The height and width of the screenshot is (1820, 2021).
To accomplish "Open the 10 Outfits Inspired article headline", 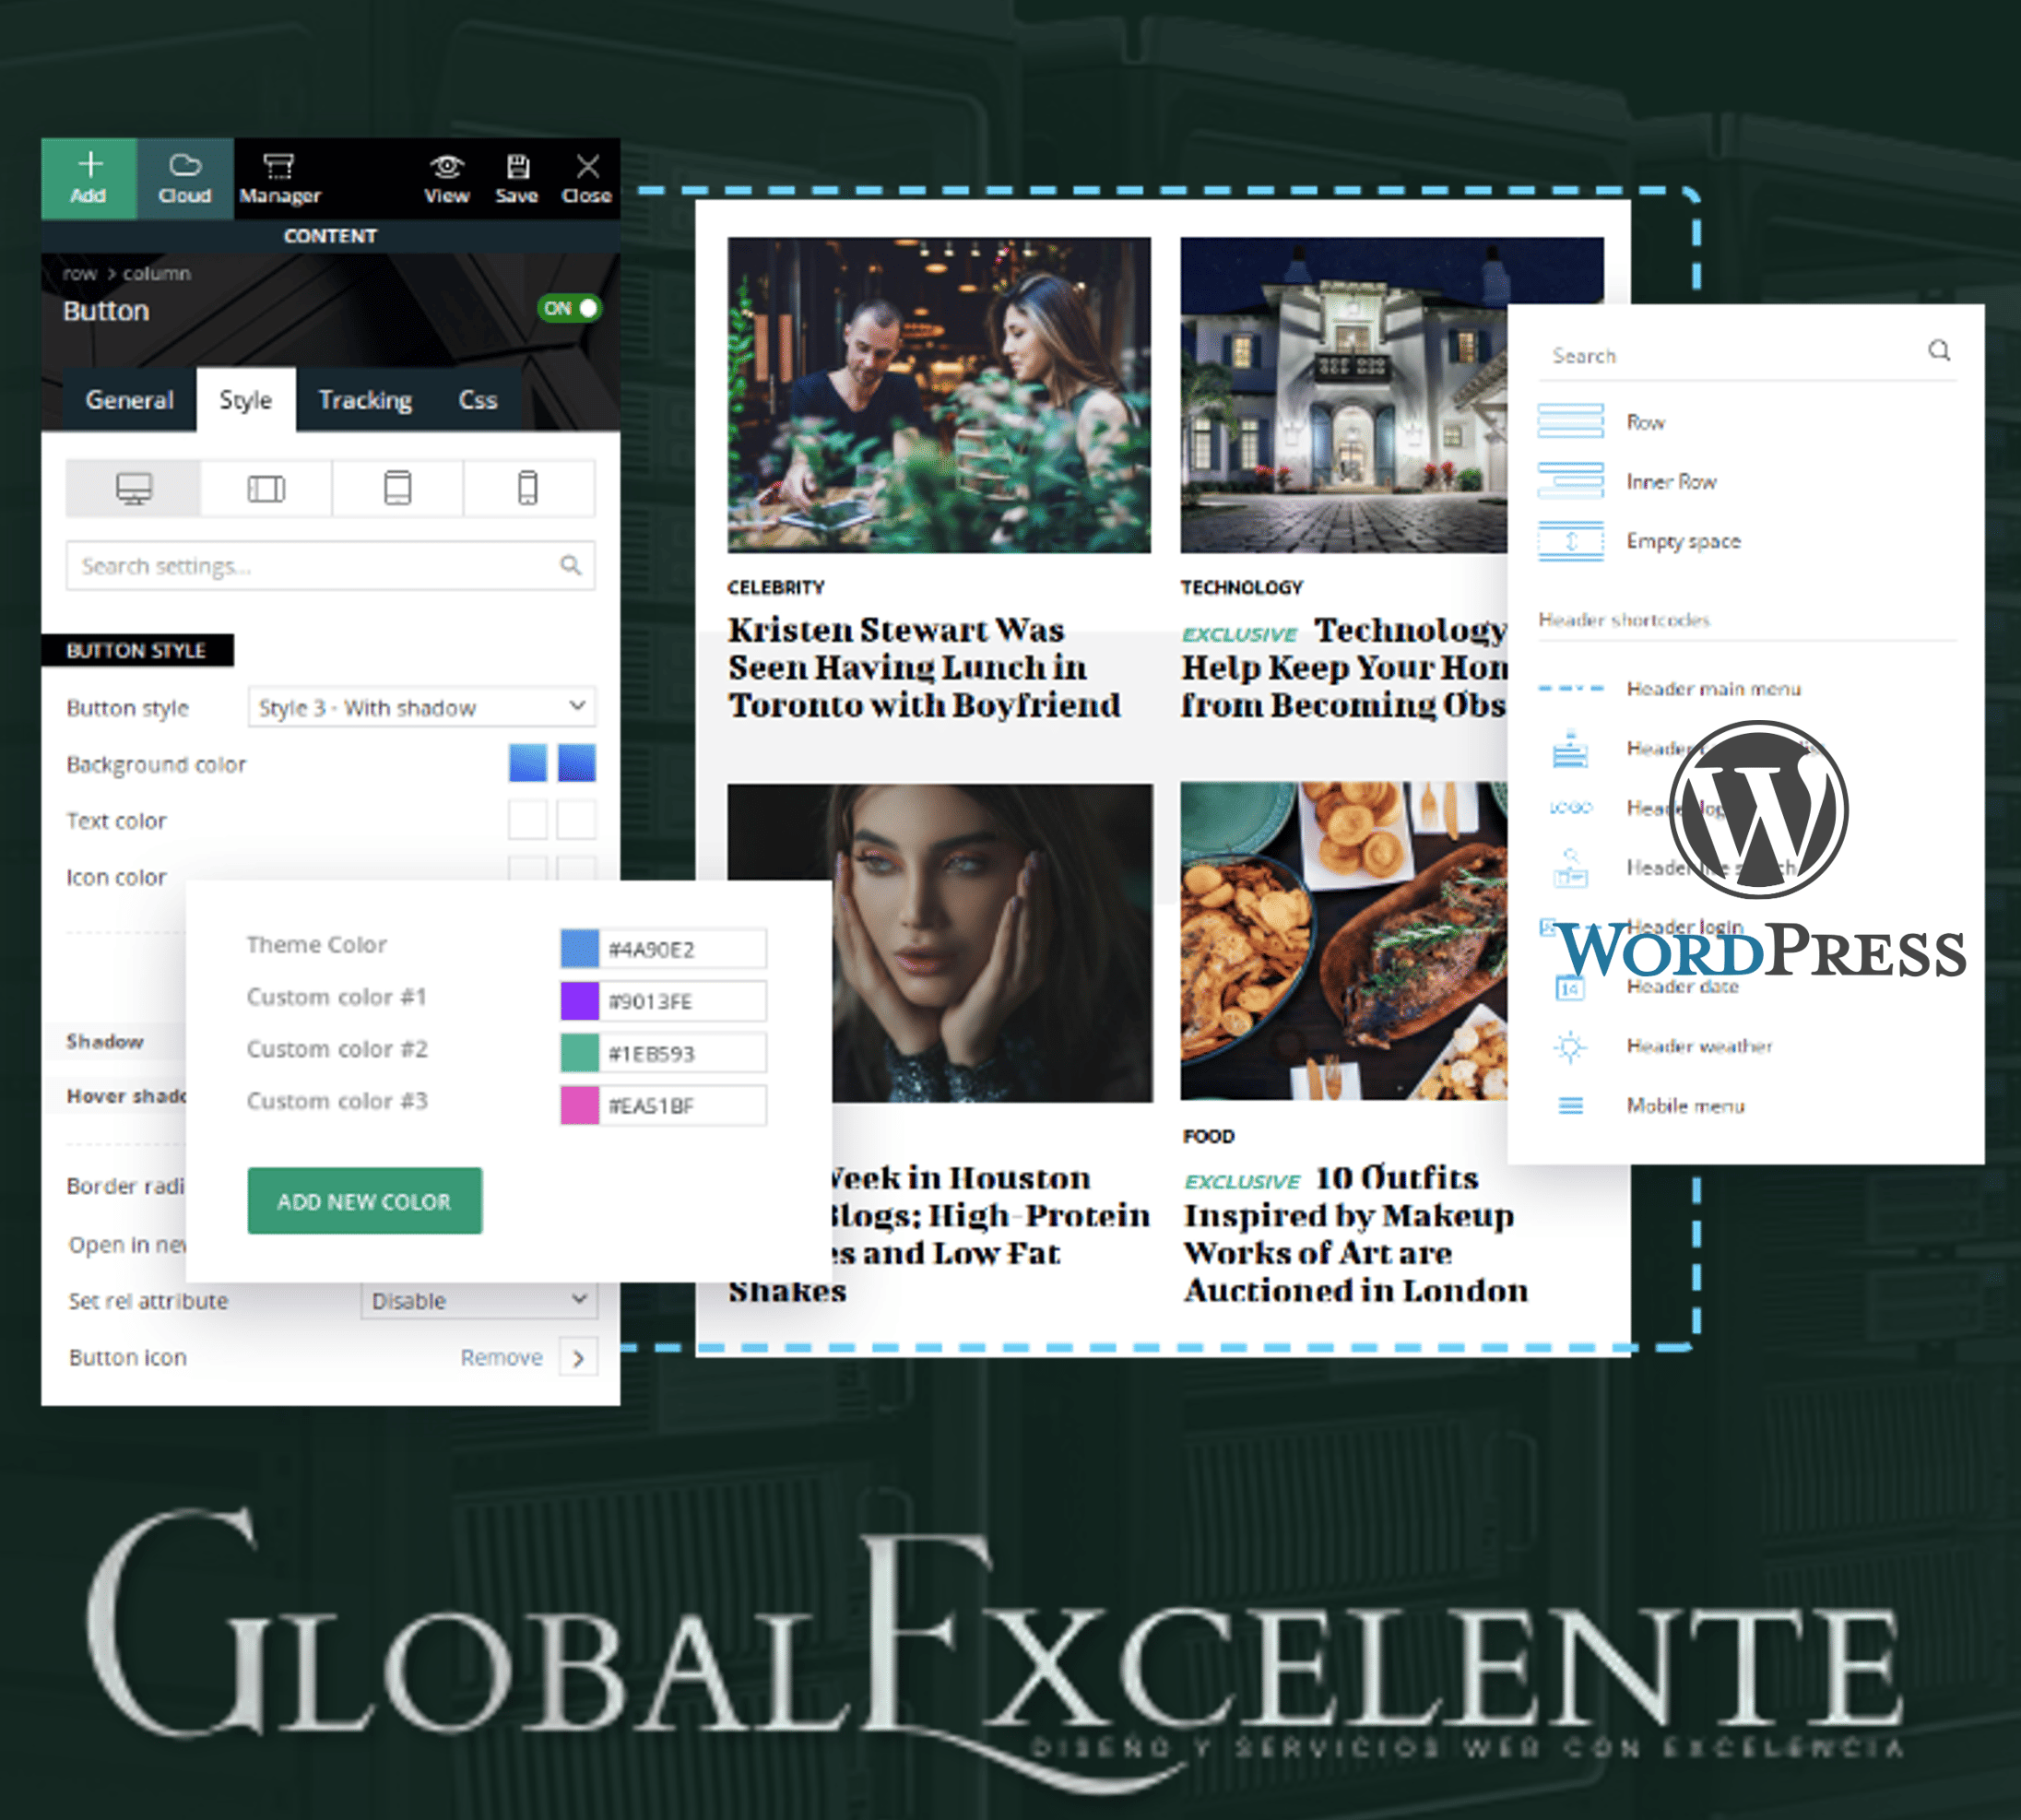I will point(1356,1234).
